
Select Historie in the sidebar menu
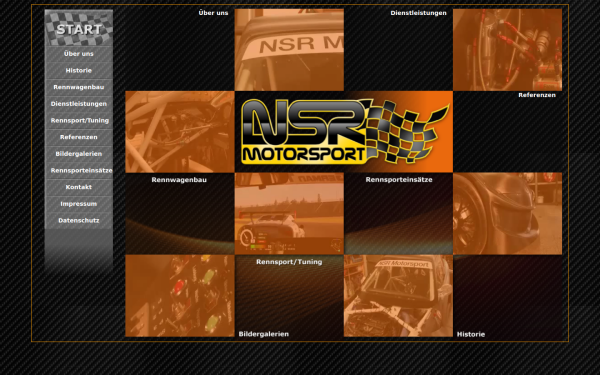coord(79,70)
